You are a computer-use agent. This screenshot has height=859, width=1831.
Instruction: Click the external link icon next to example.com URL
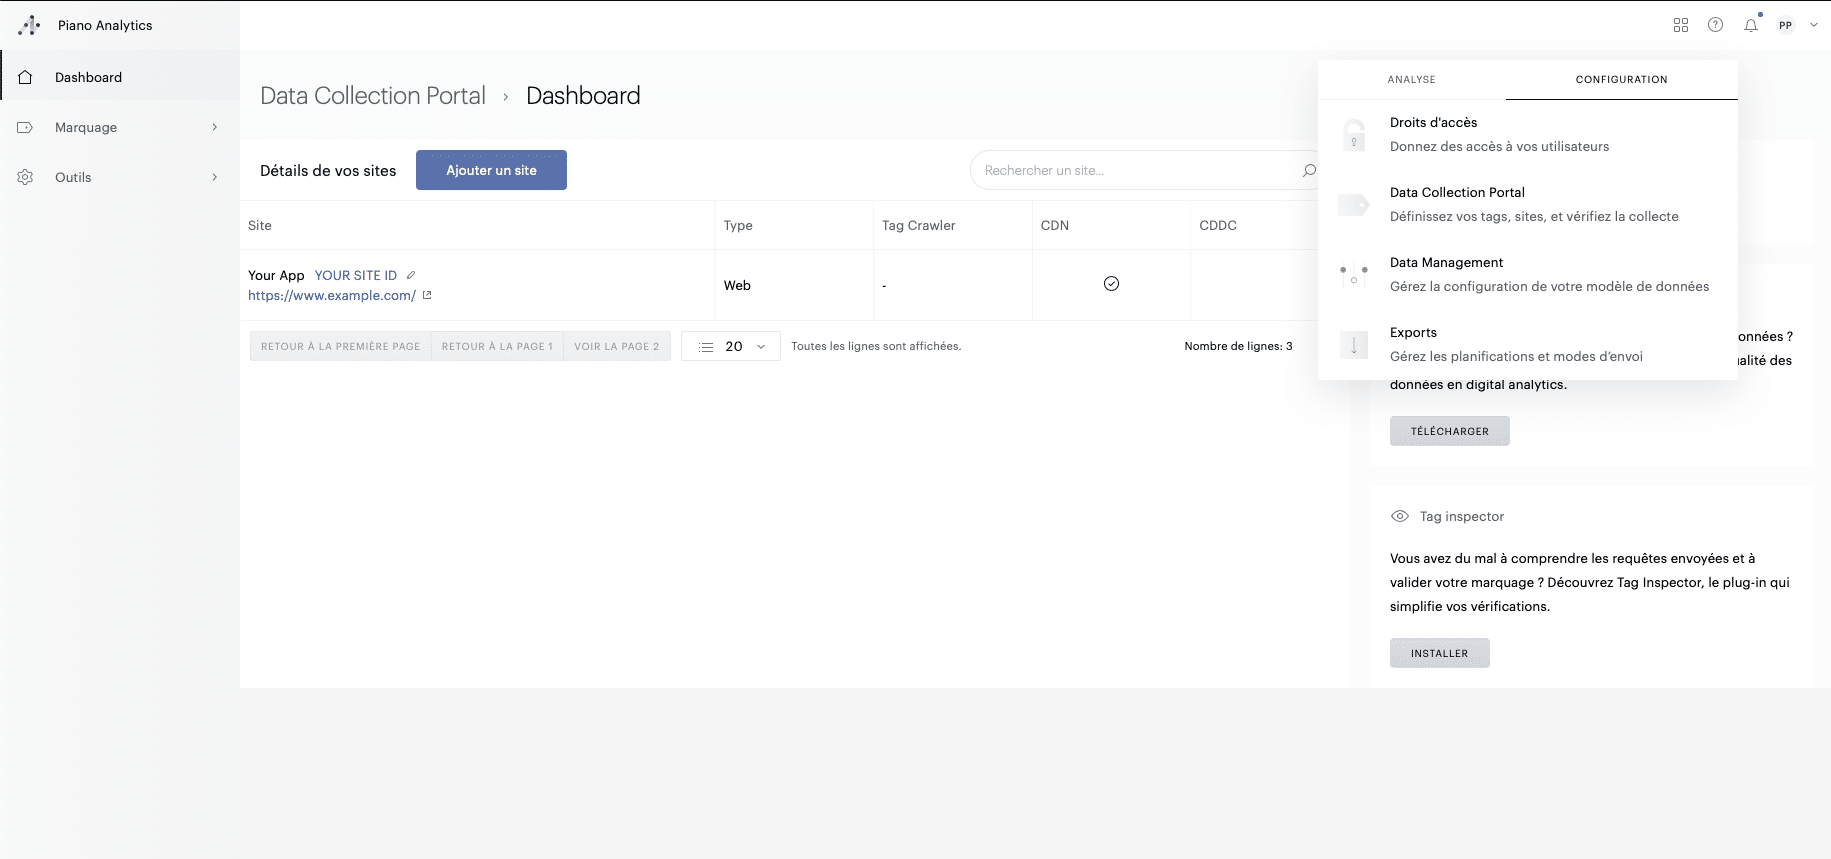tap(427, 295)
